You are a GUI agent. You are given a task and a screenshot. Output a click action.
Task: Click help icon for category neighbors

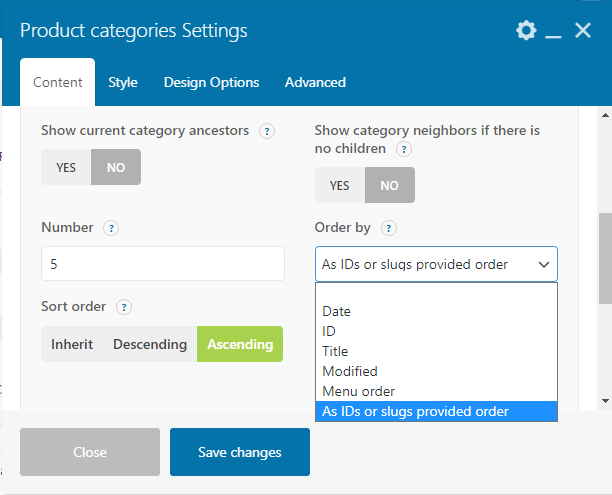(404, 149)
